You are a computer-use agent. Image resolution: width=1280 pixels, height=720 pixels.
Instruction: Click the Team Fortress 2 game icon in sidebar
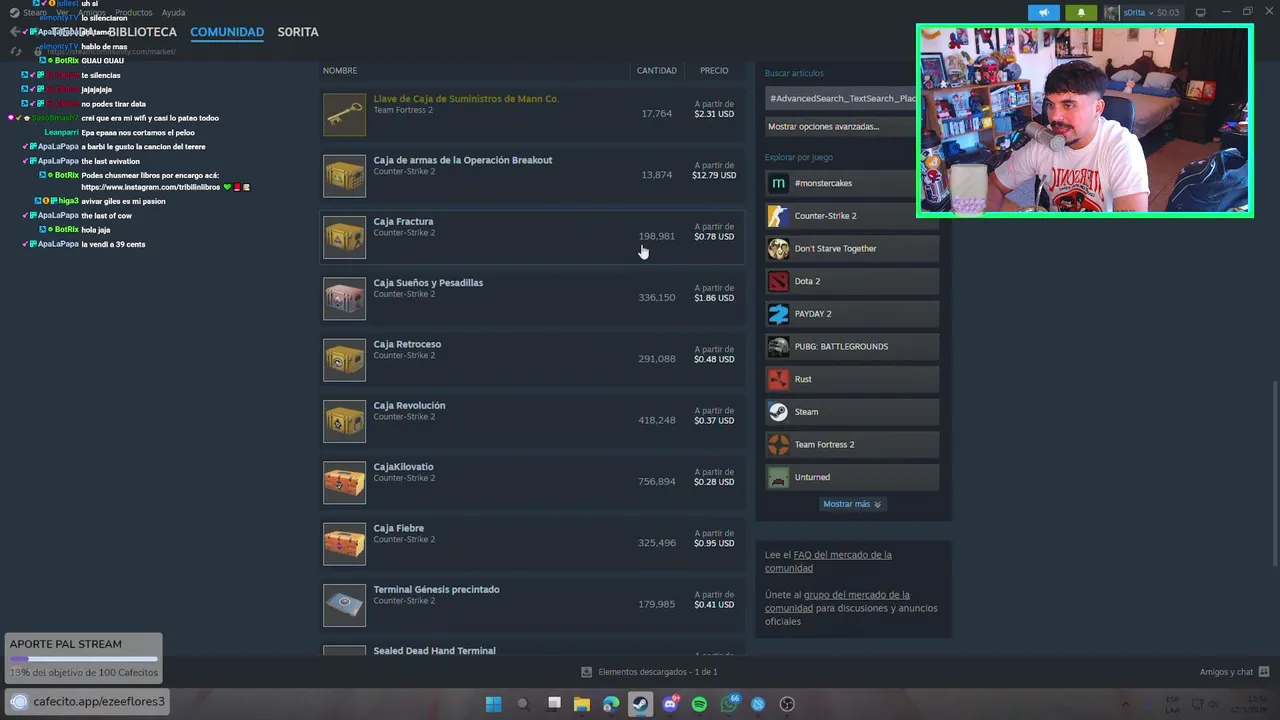coord(778,444)
